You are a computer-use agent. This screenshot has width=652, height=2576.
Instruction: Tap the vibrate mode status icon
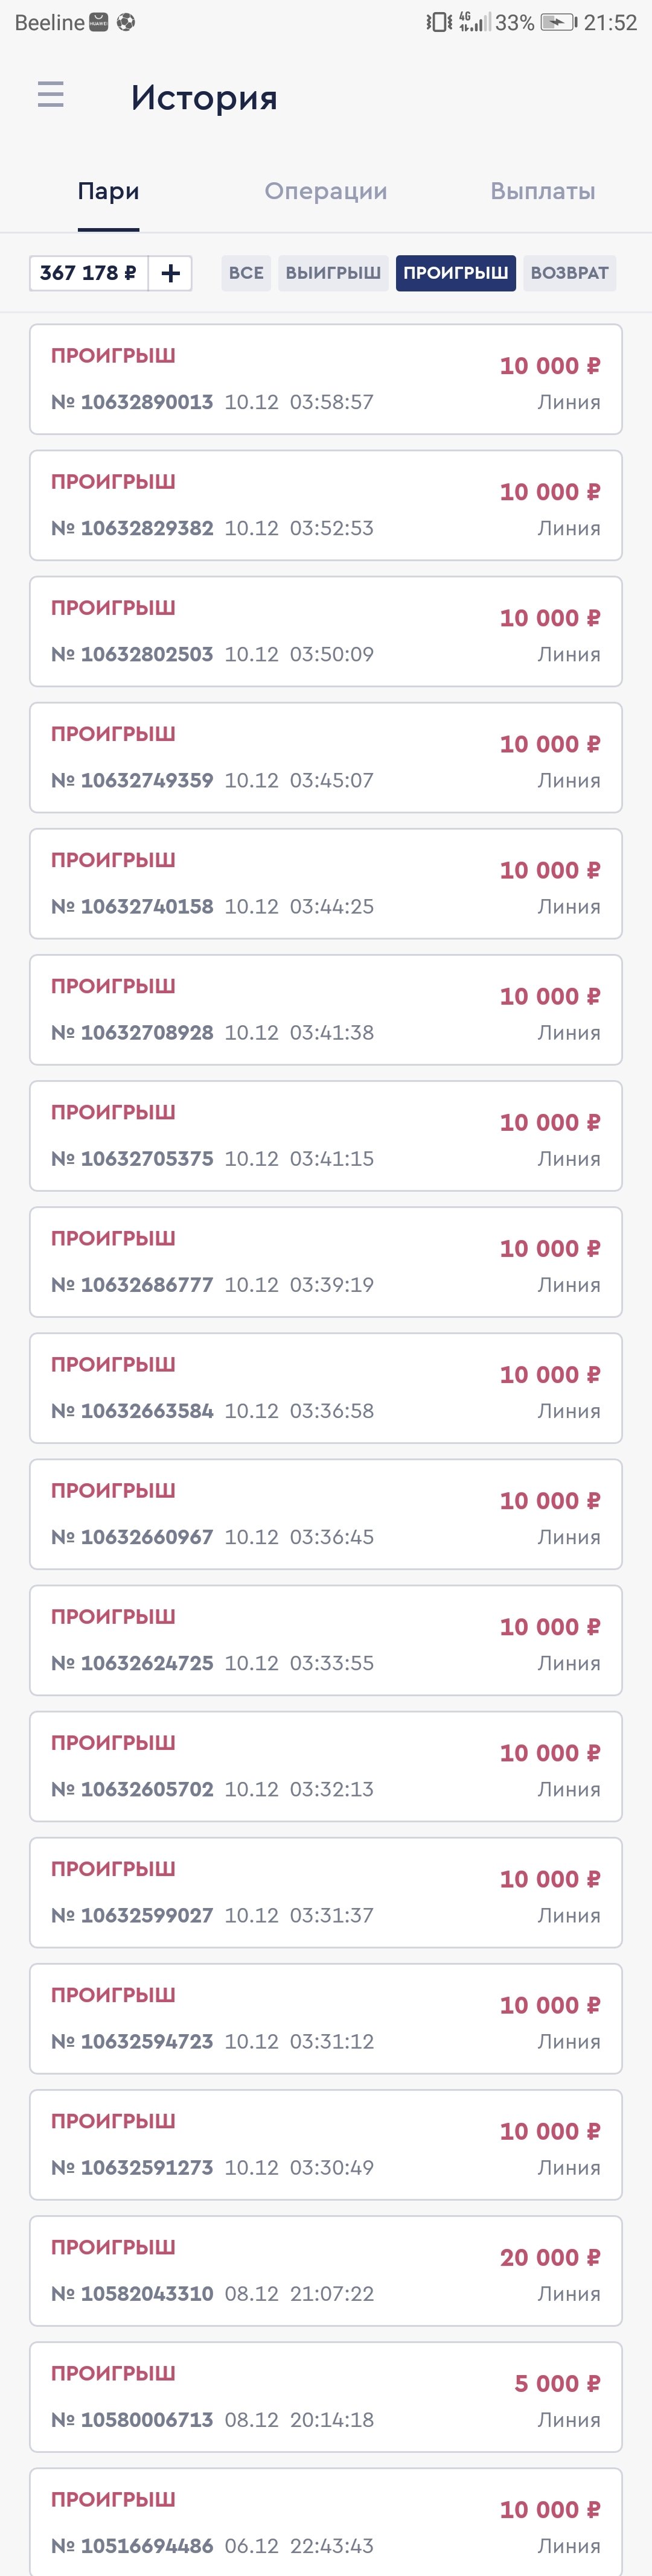click(x=438, y=22)
